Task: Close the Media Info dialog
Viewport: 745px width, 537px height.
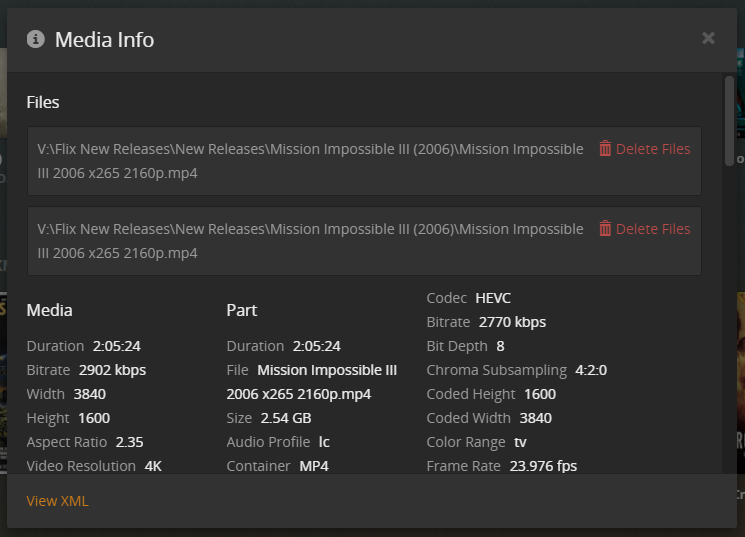Action: (x=708, y=38)
